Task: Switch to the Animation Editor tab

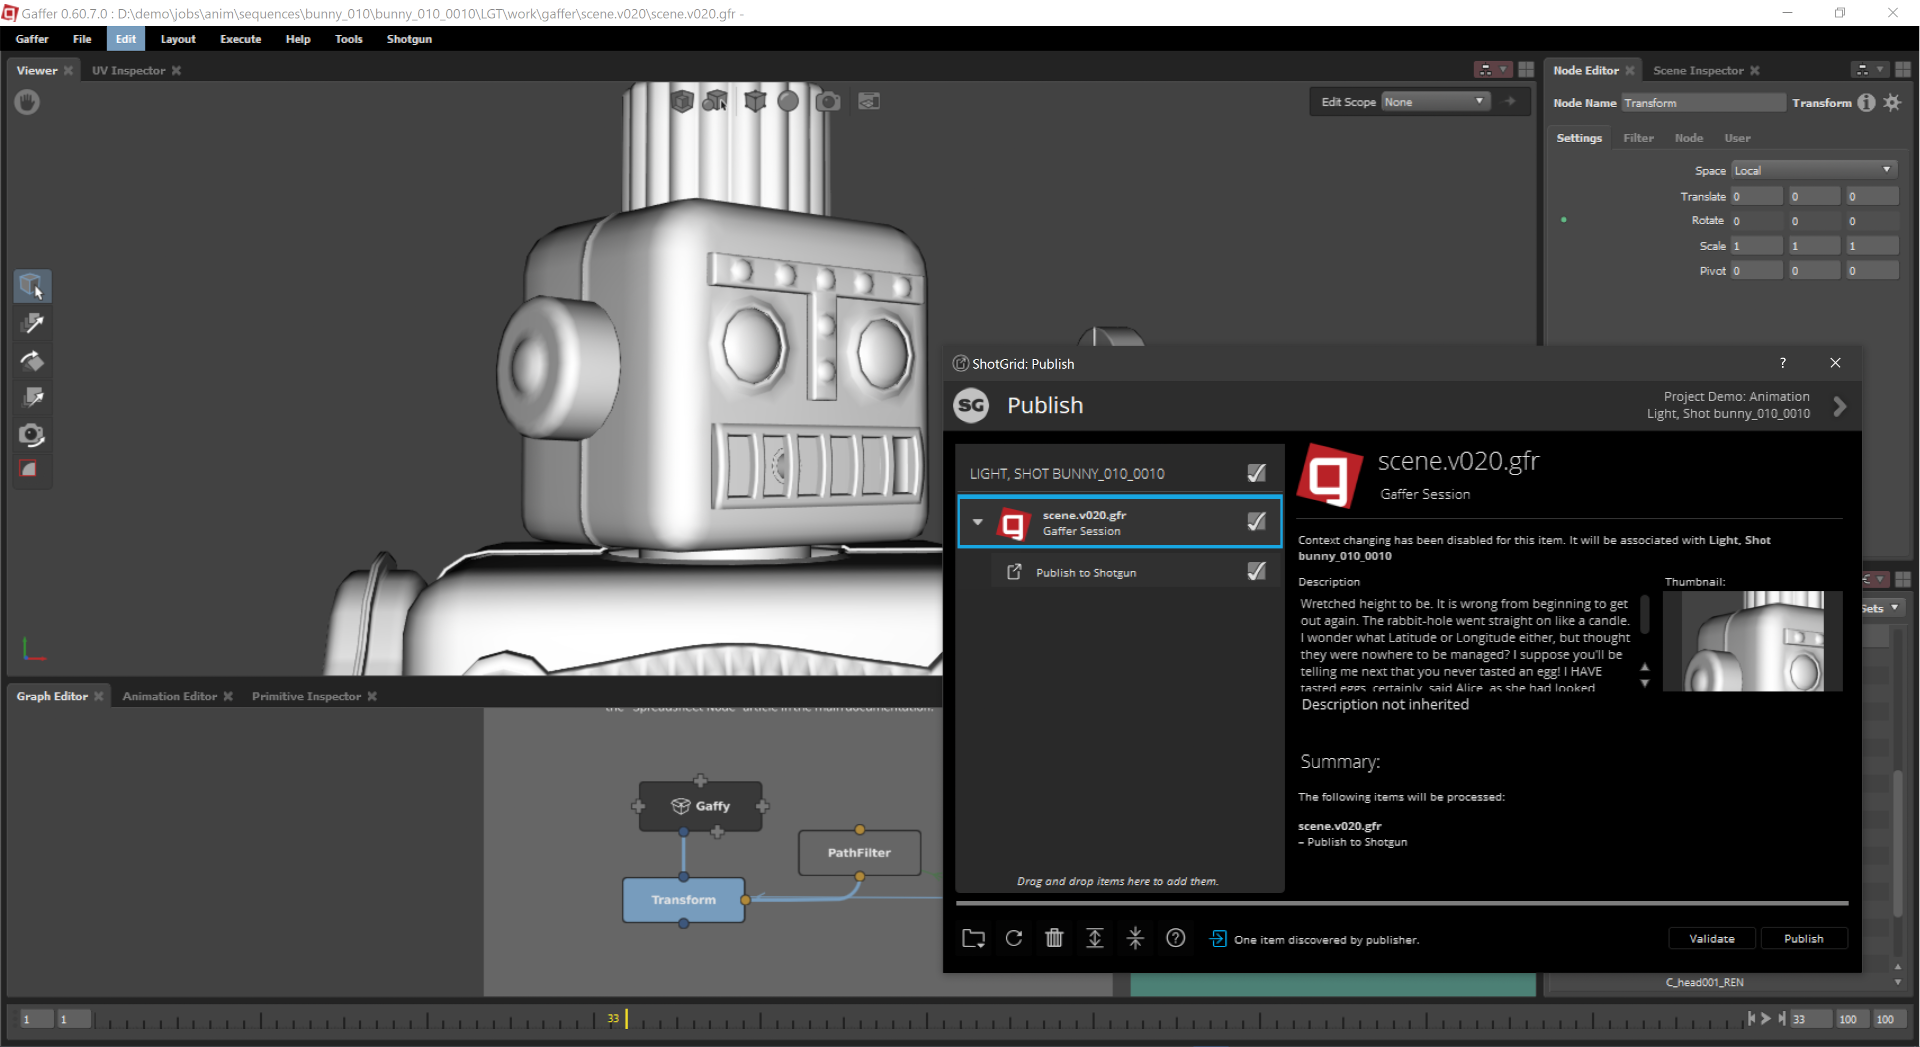Action: coord(169,696)
